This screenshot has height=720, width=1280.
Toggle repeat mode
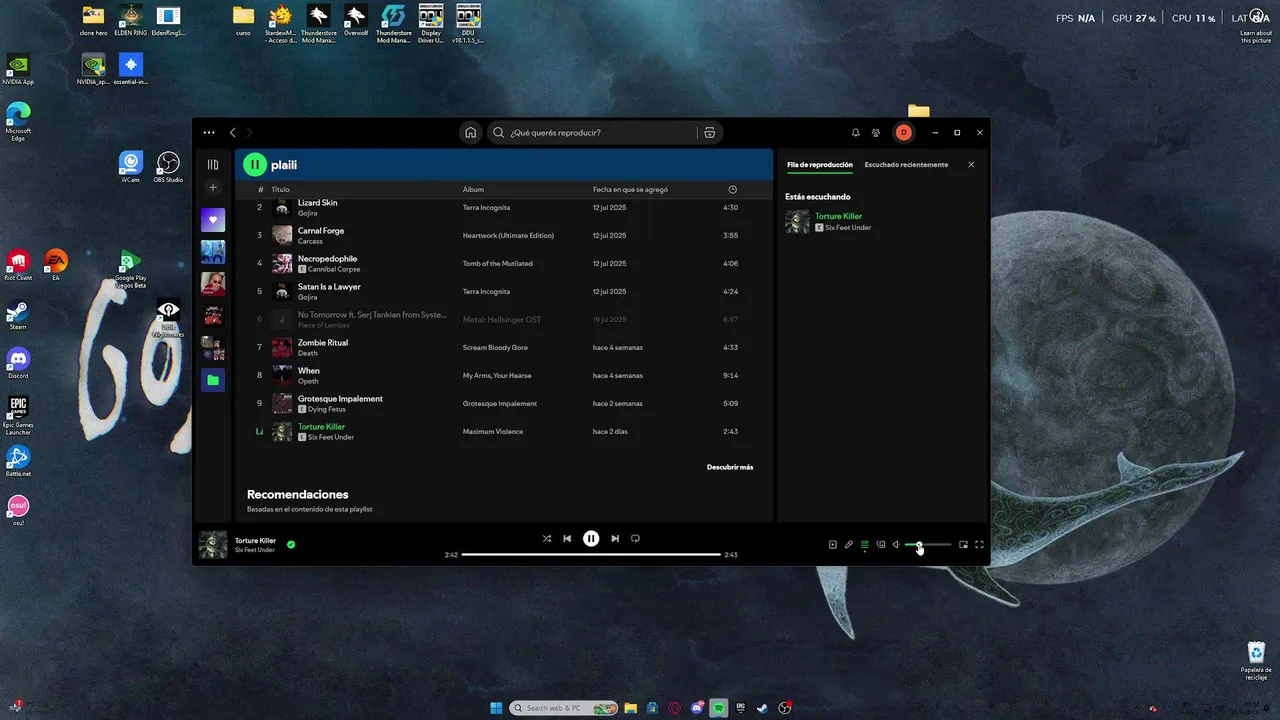point(635,538)
